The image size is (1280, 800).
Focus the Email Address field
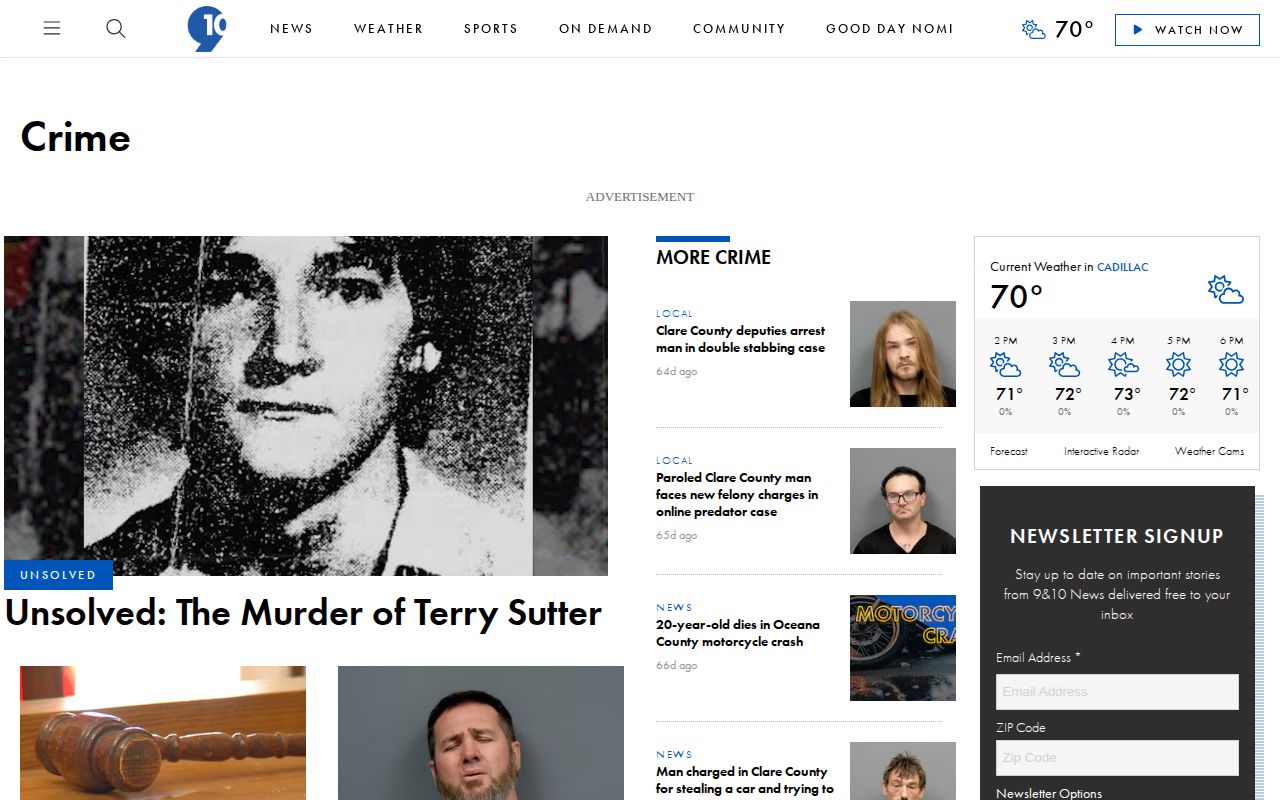pyautogui.click(x=1117, y=692)
